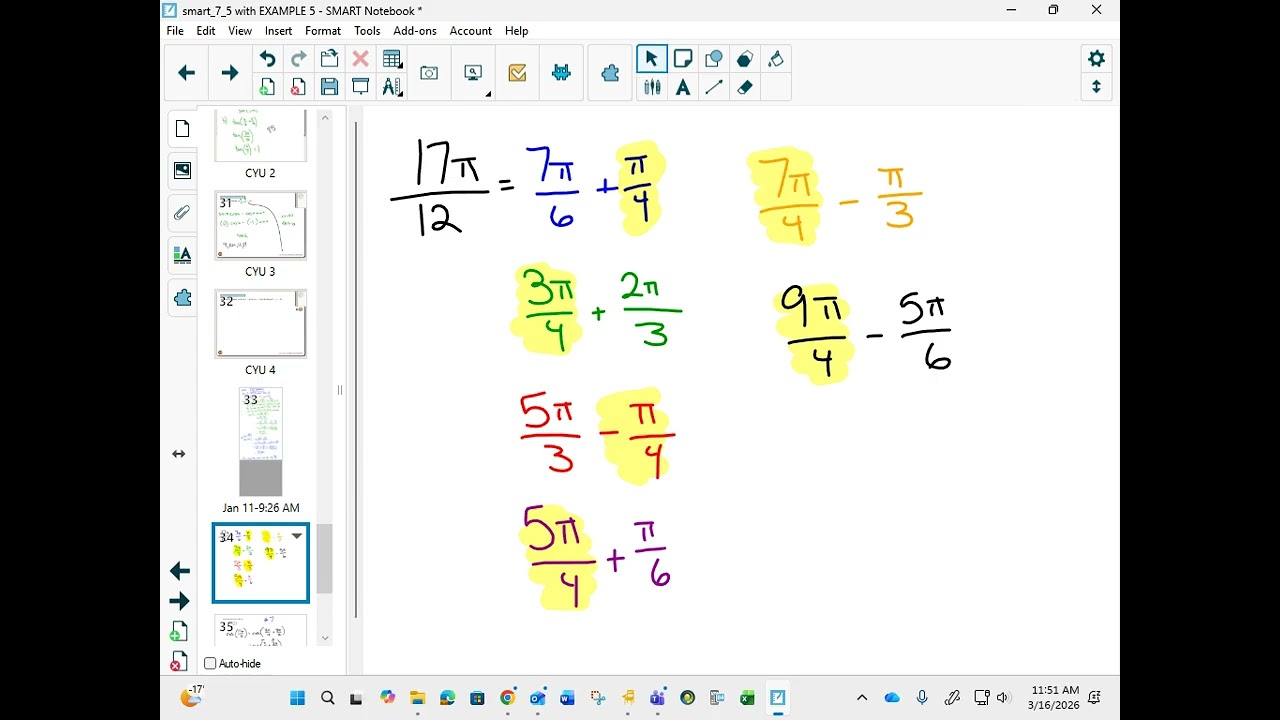Screen dimensions: 1280x720
Task: Open Windows taskbar search
Action: tap(327, 698)
